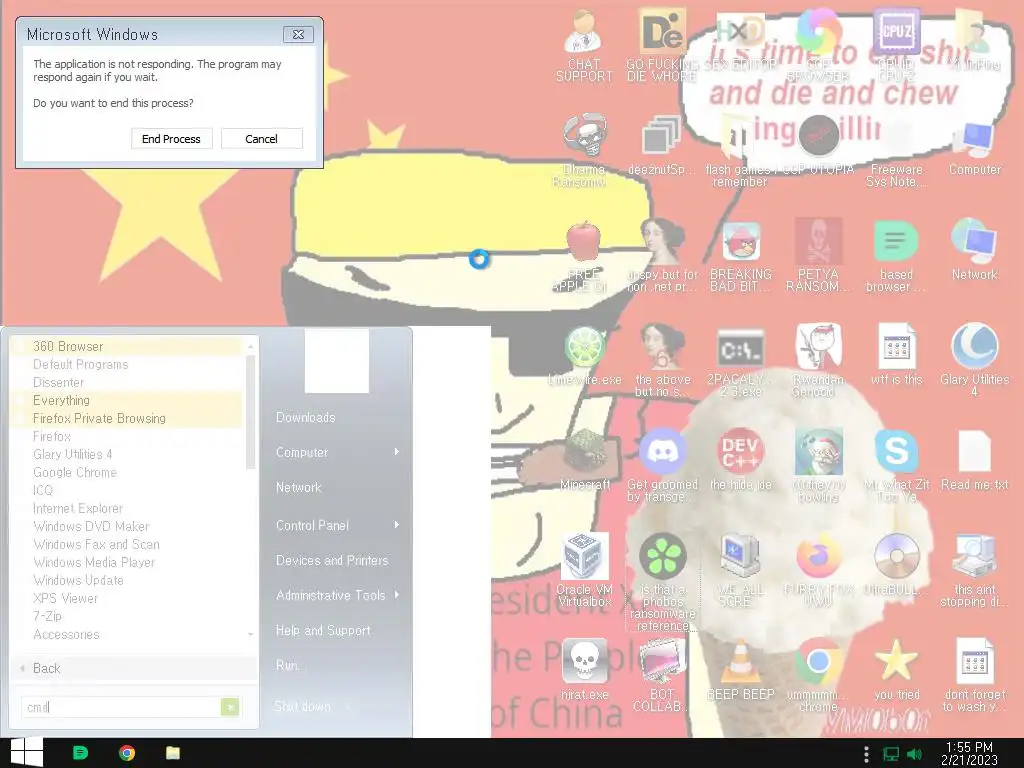
Task: Open Everything from programs list
Action: (x=127, y=400)
